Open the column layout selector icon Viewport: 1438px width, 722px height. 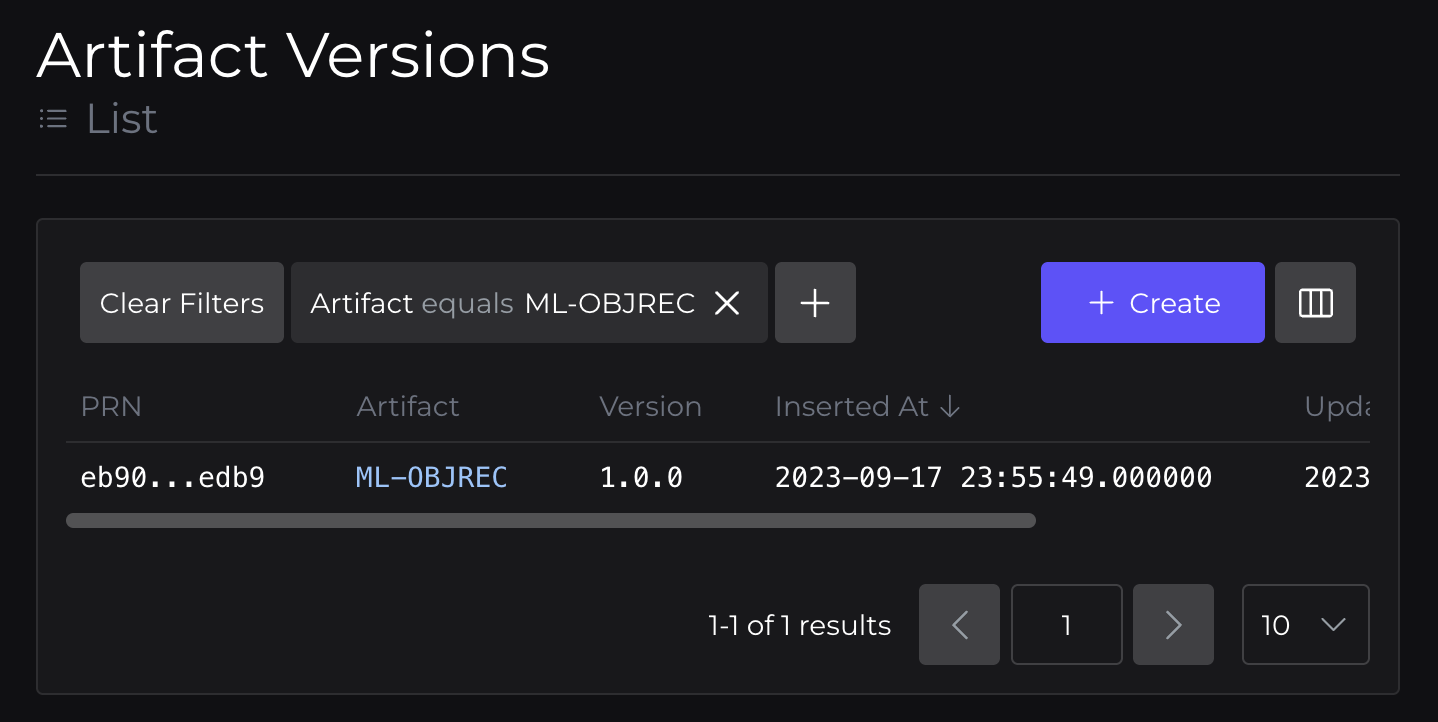1315,303
